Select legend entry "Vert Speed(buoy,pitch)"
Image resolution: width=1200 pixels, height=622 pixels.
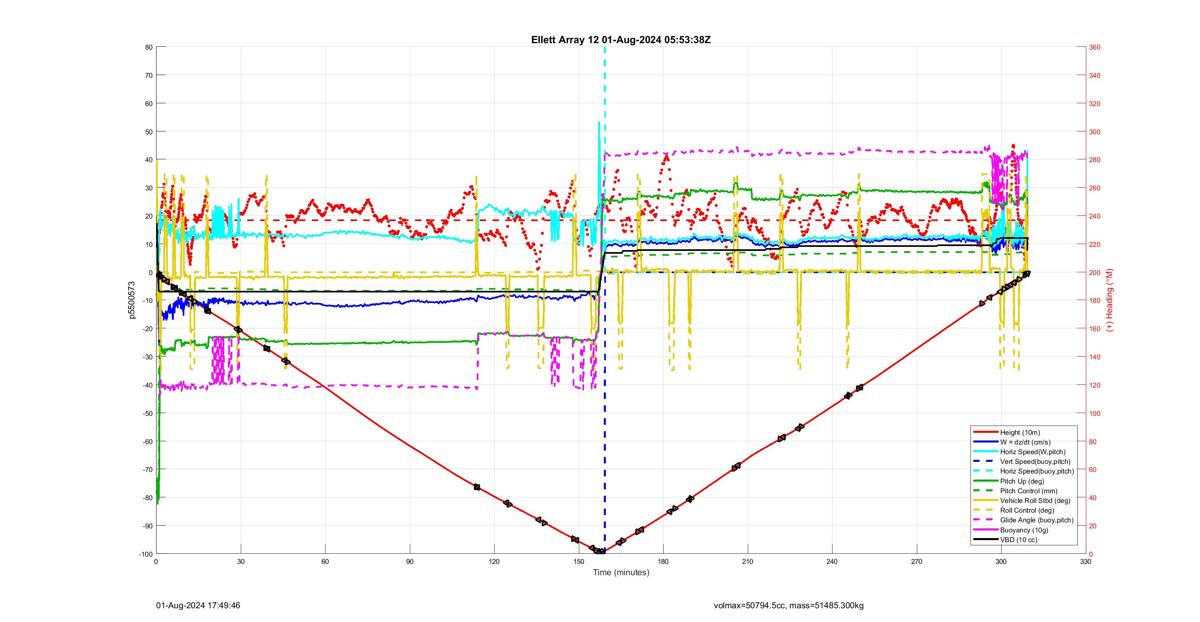[x=1037, y=461]
